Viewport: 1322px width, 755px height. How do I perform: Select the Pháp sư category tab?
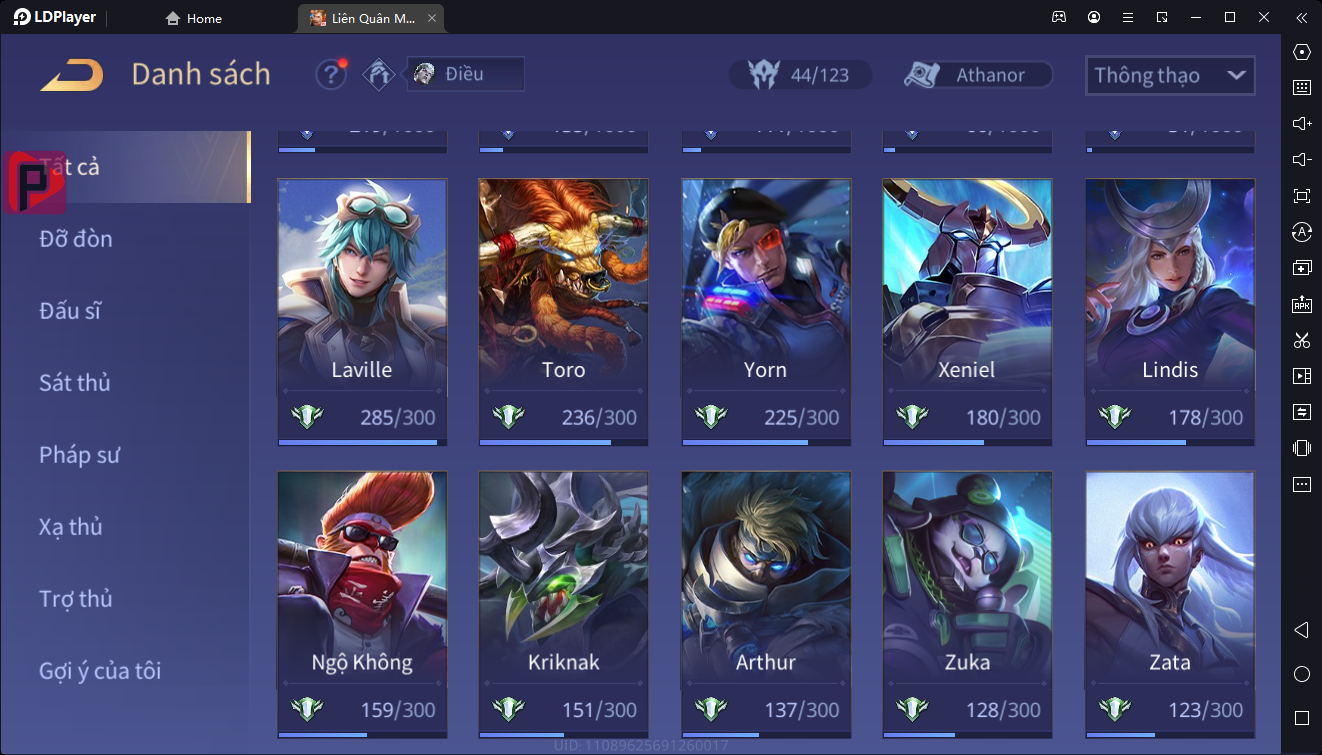(x=80, y=455)
